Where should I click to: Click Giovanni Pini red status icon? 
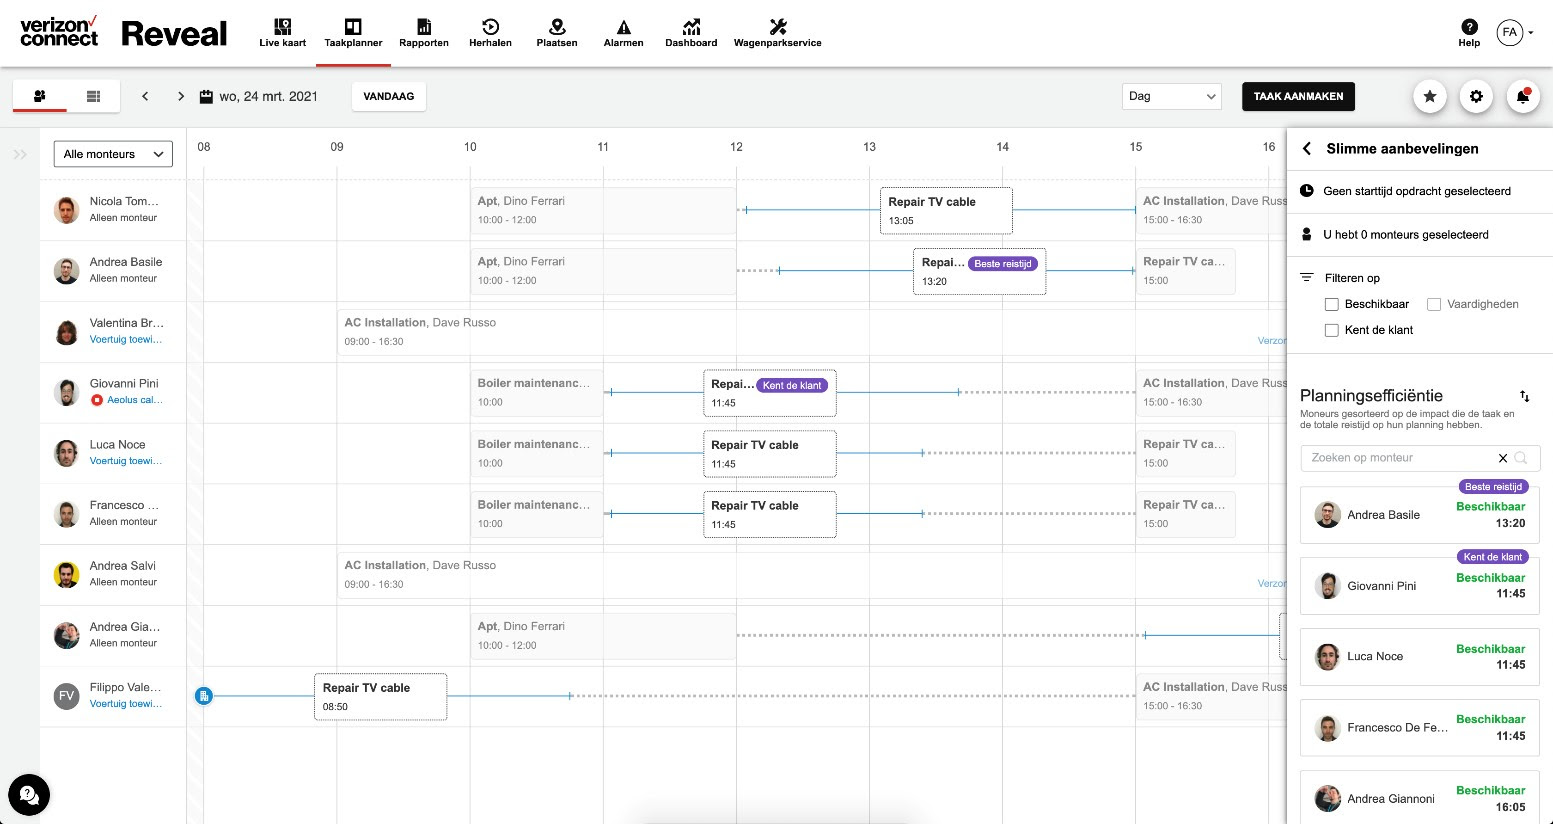pyautogui.click(x=97, y=400)
